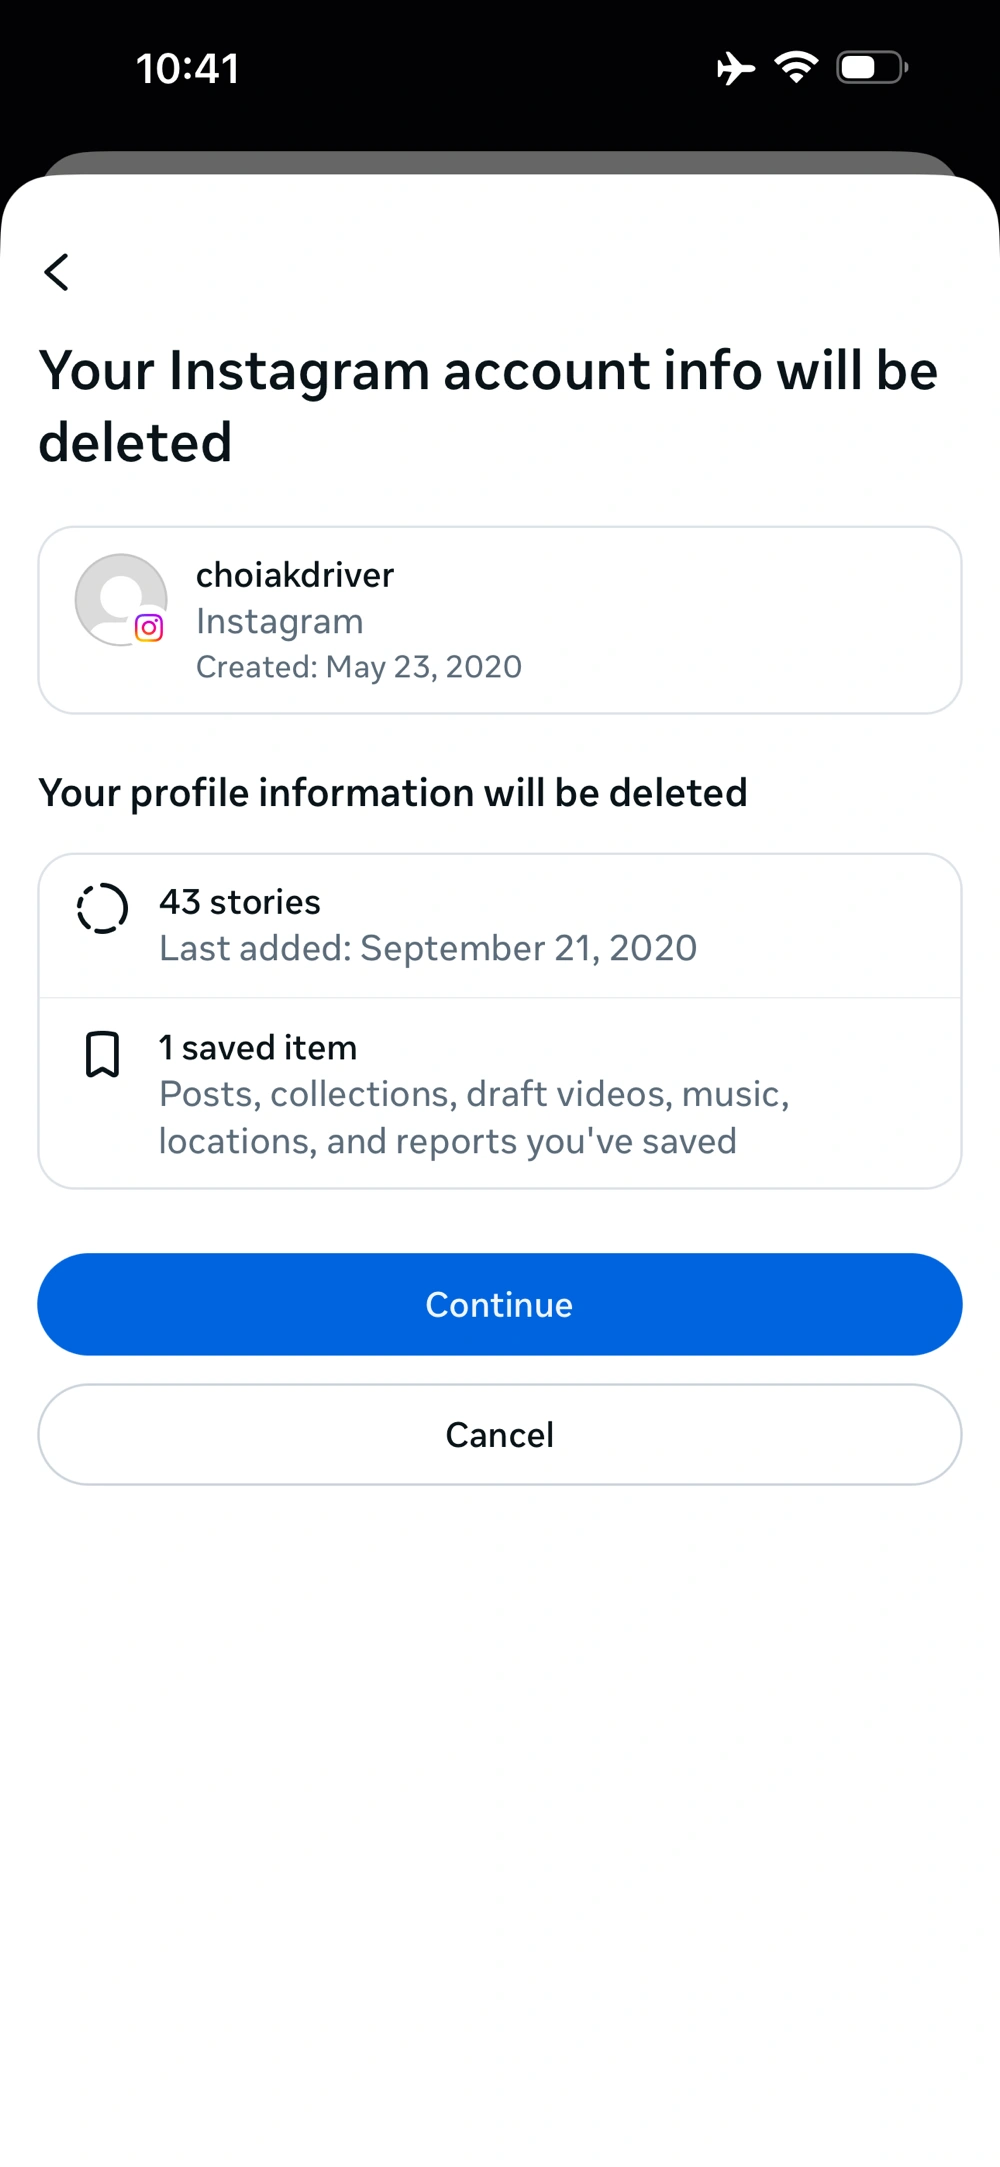1000x2167 pixels.
Task: Tap the airplane mode status icon
Action: tap(736, 68)
